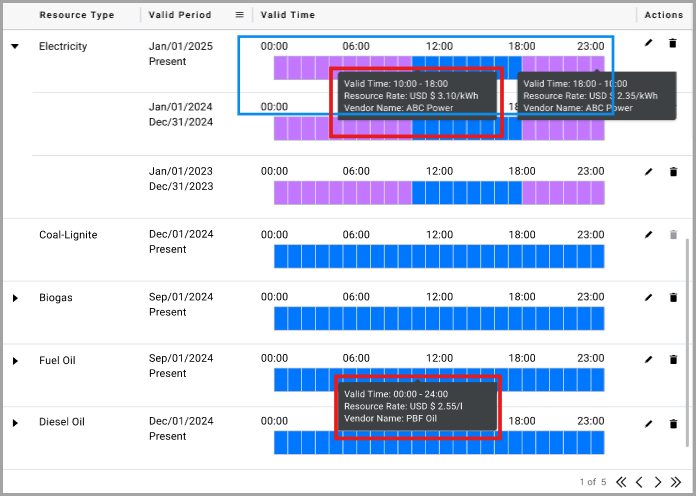The width and height of the screenshot is (696, 496).
Task: Go to the next page
Action: coord(658,482)
